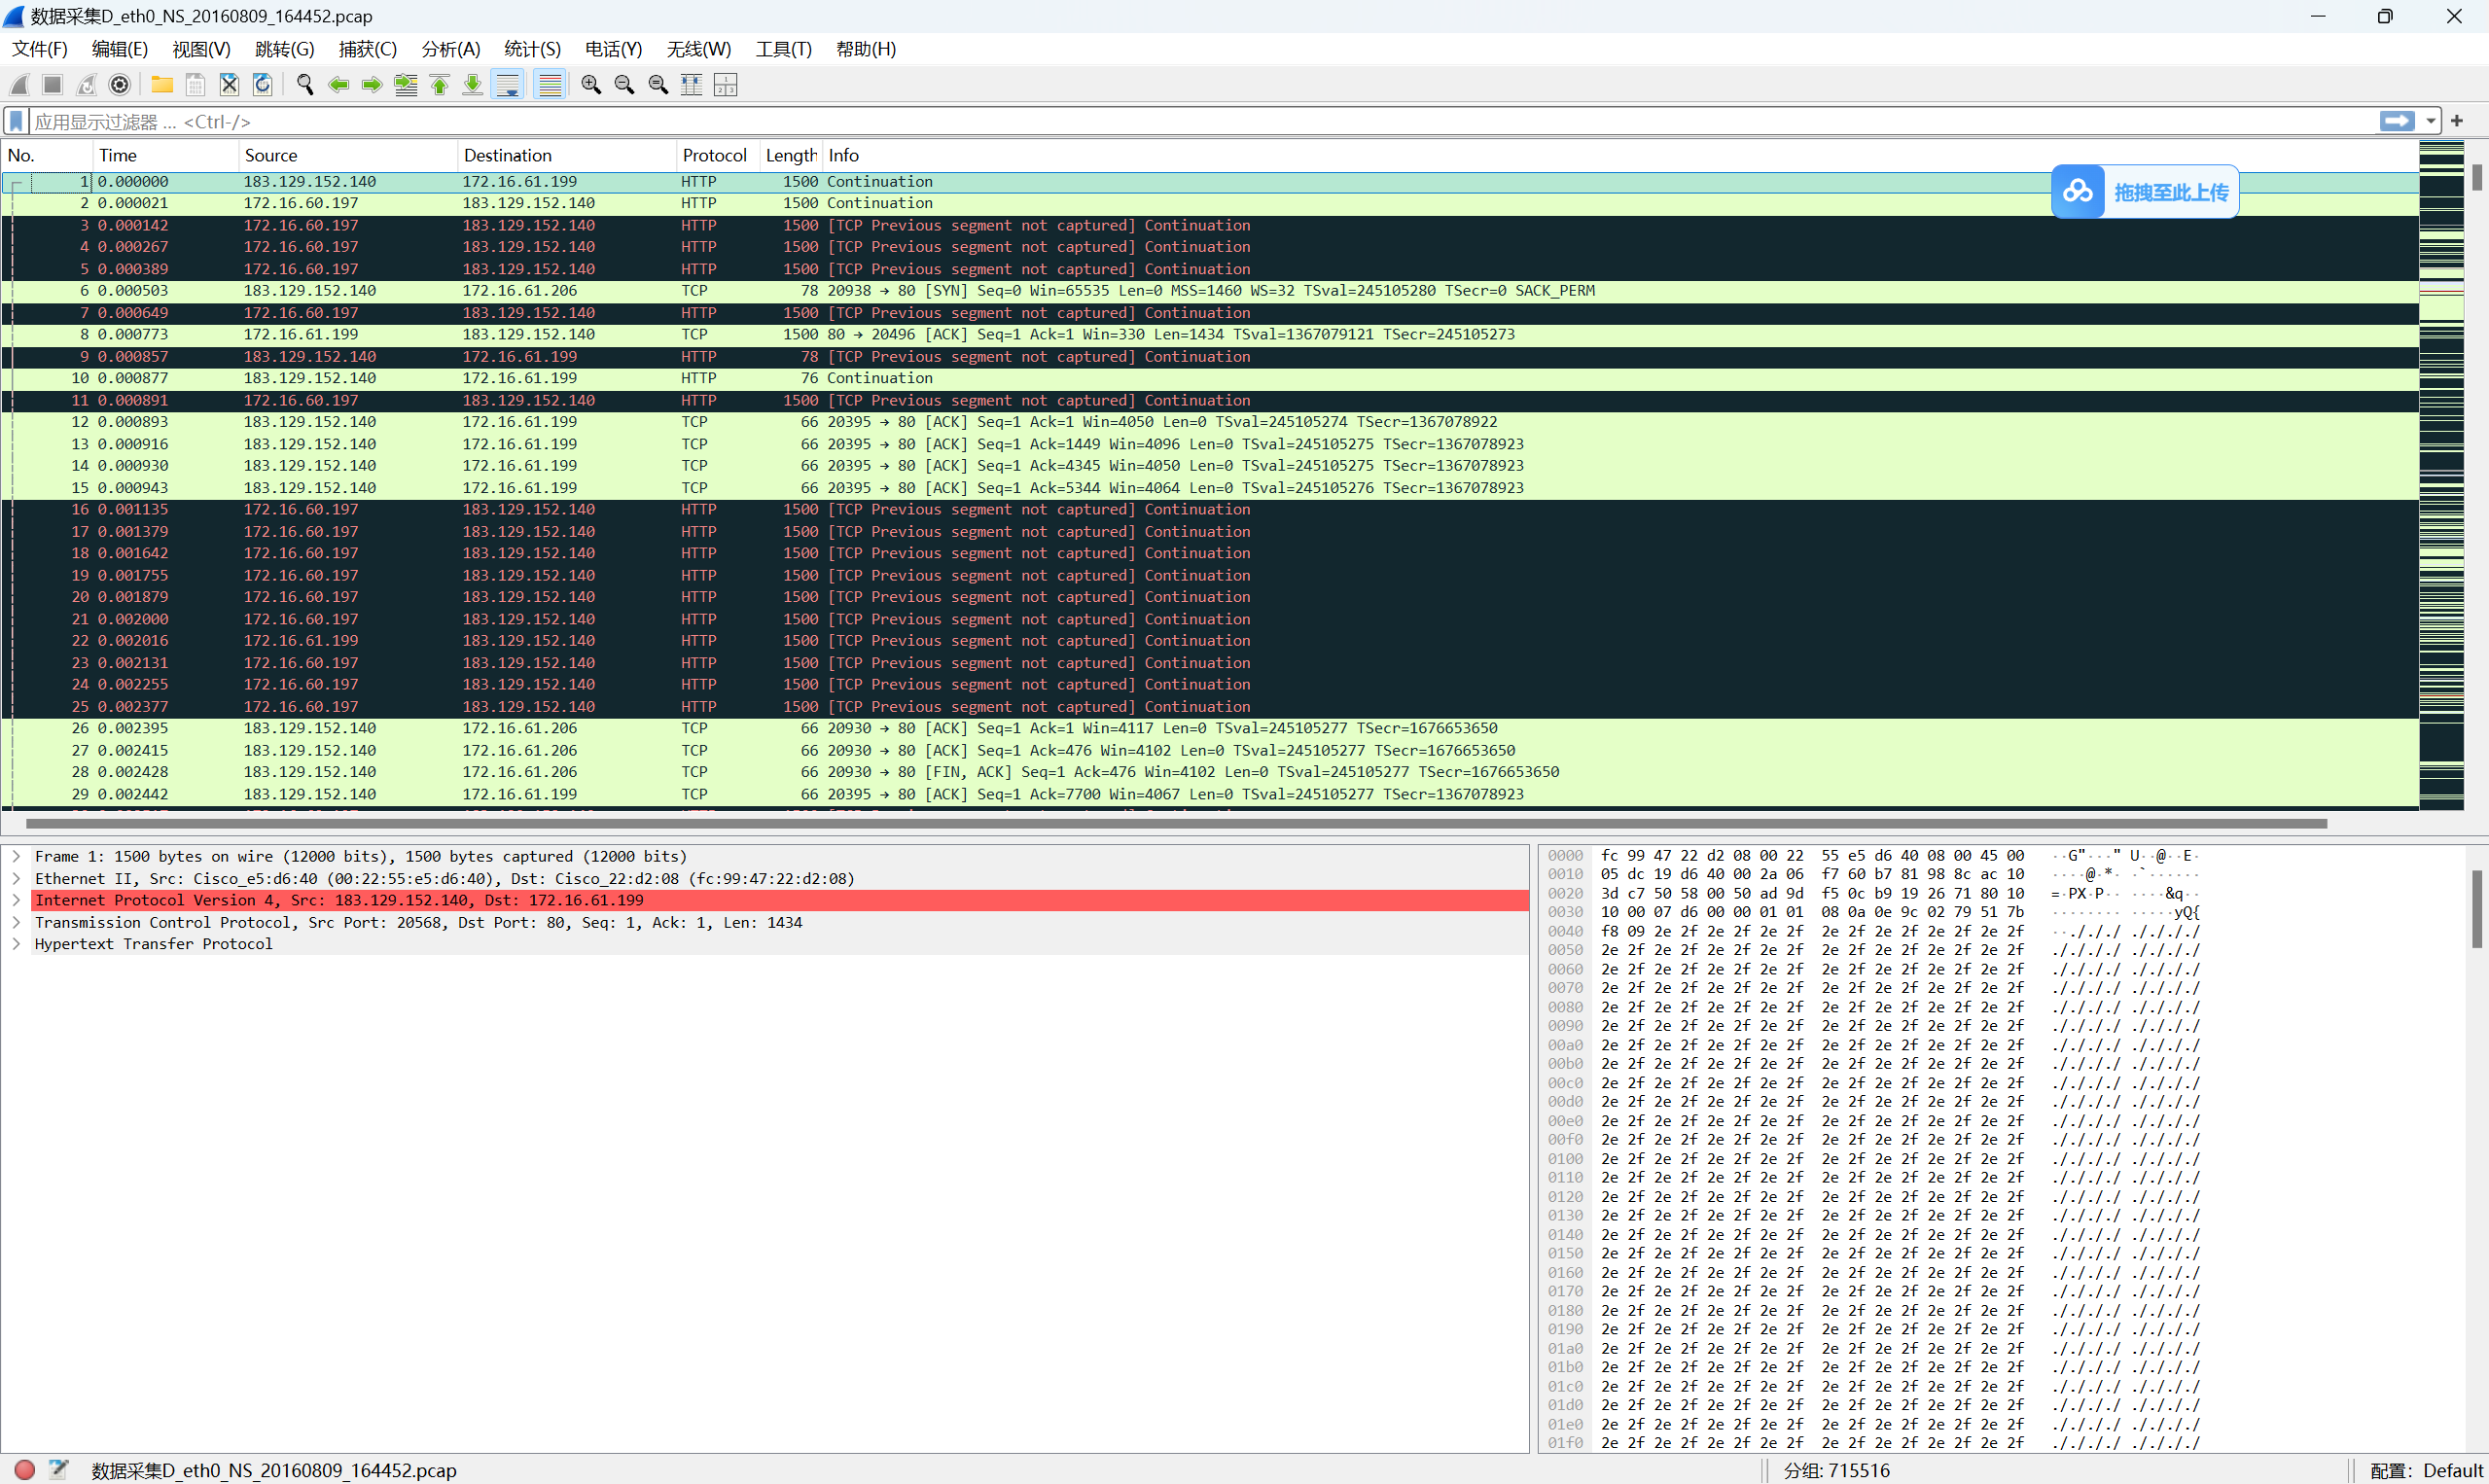Go forward to next packet (right arrow)
2489x1484 pixels.
[372, 85]
